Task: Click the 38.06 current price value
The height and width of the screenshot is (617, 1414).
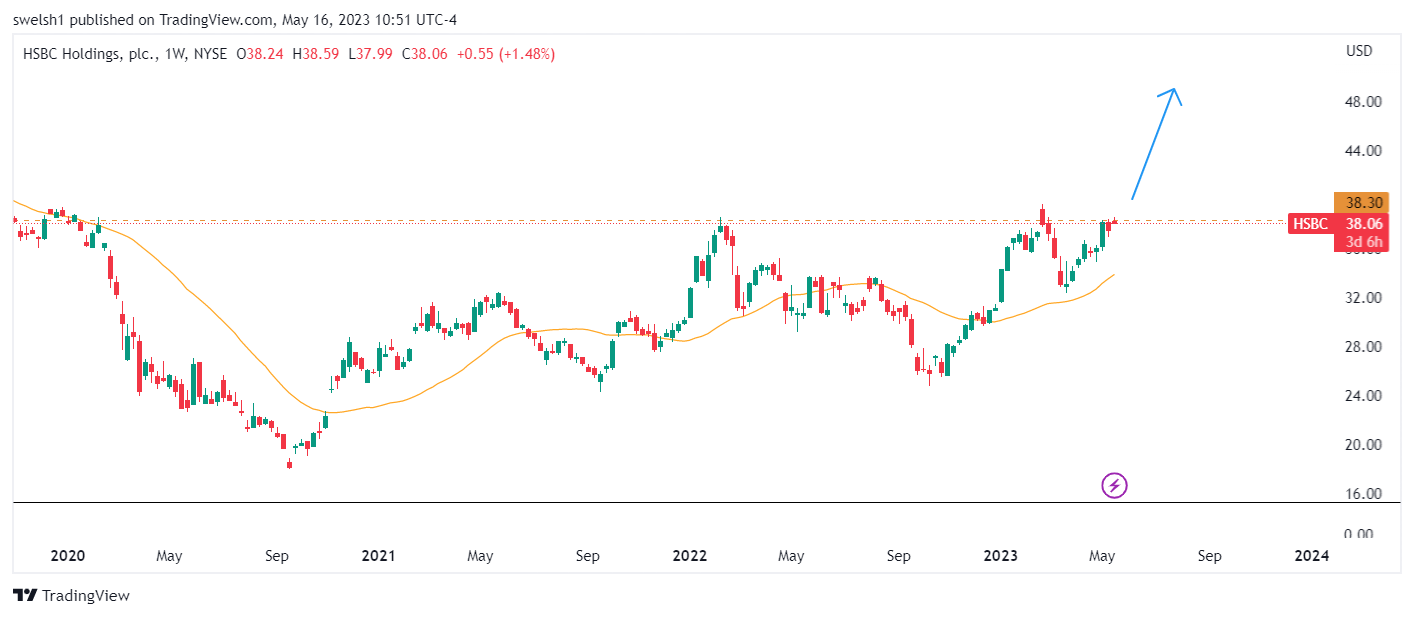Action: coord(1362,224)
